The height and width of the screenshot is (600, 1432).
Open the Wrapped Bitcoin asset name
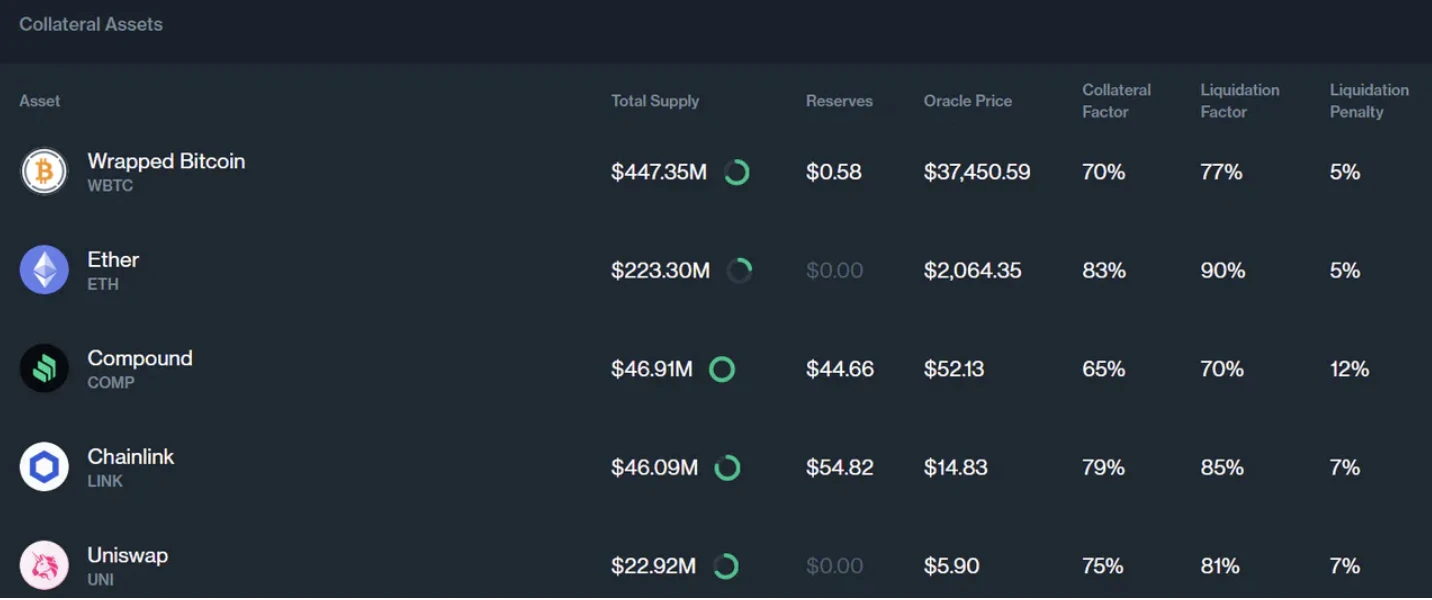click(x=166, y=161)
